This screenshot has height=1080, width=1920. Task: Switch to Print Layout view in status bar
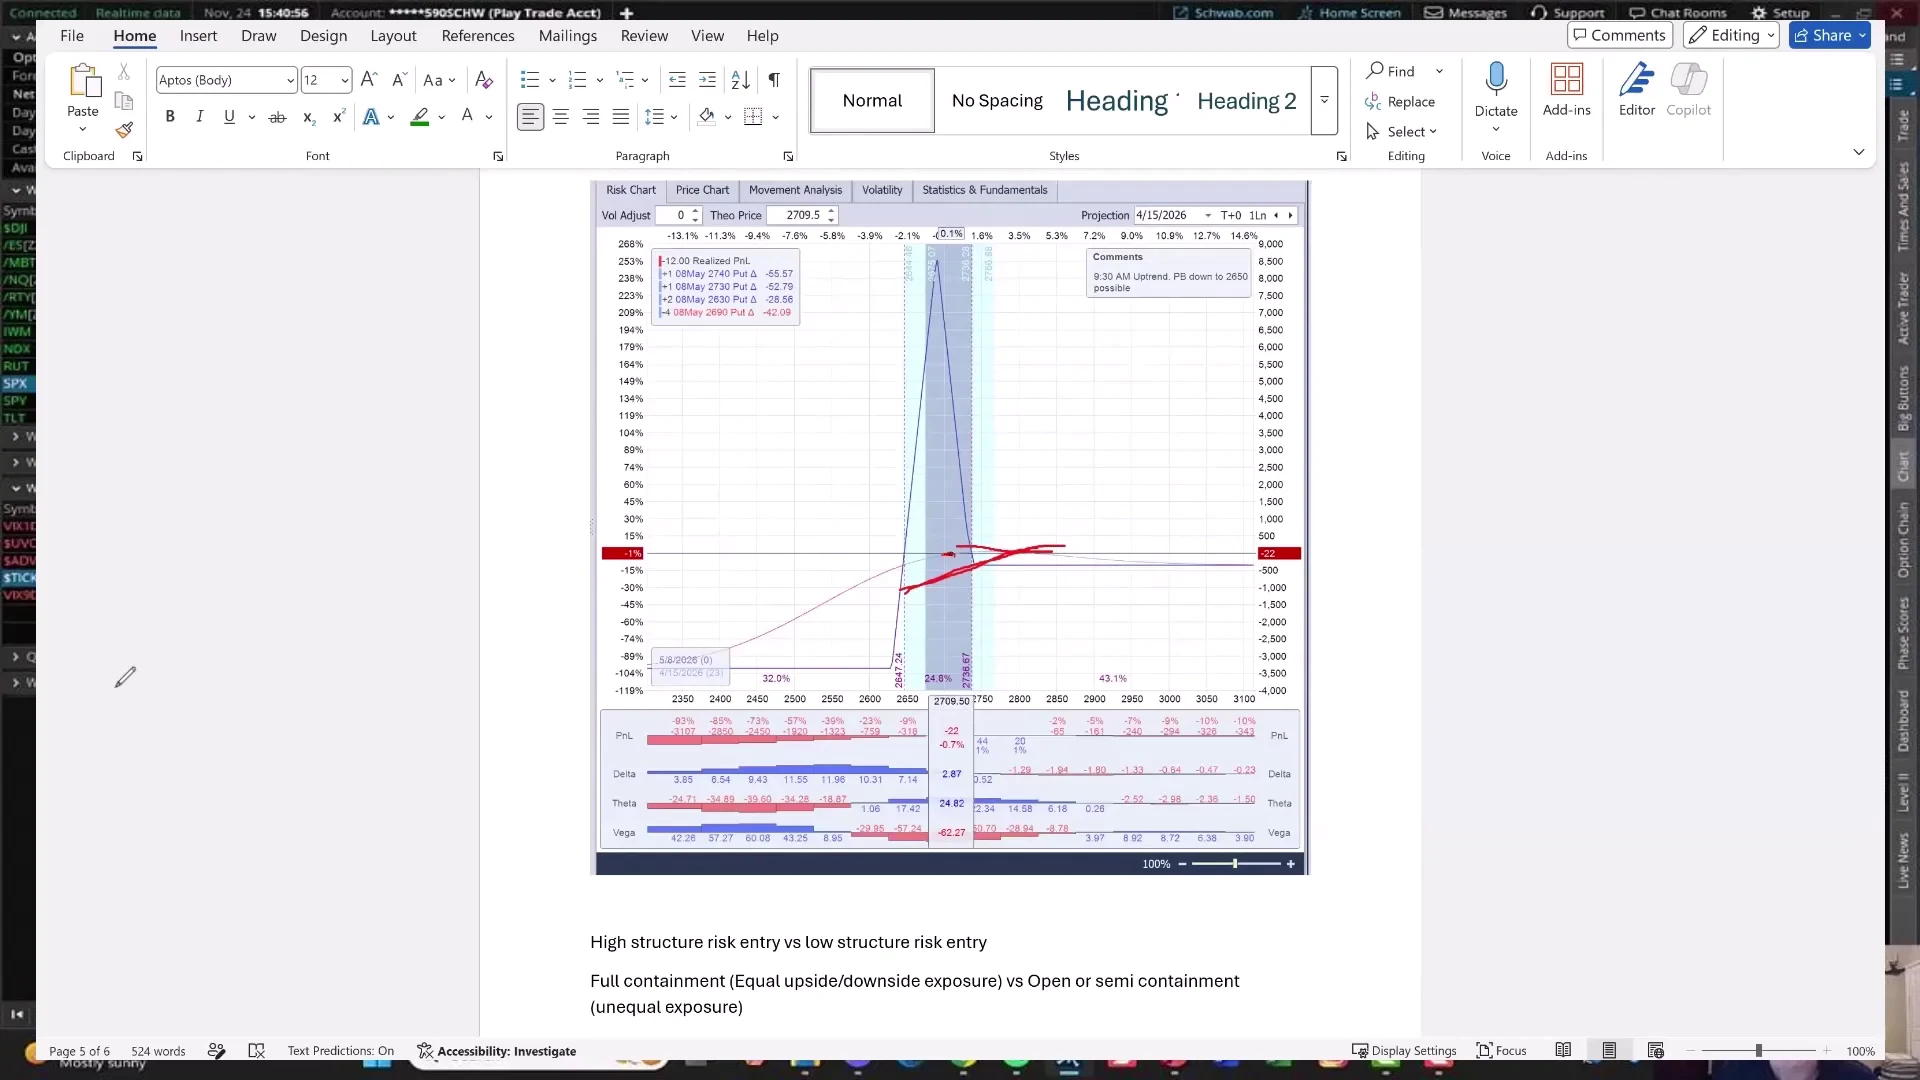point(1609,1050)
